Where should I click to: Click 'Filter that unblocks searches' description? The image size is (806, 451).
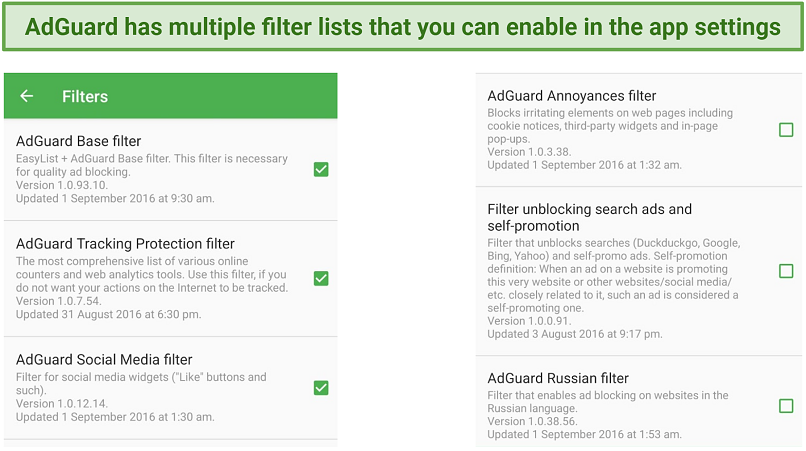click(614, 276)
